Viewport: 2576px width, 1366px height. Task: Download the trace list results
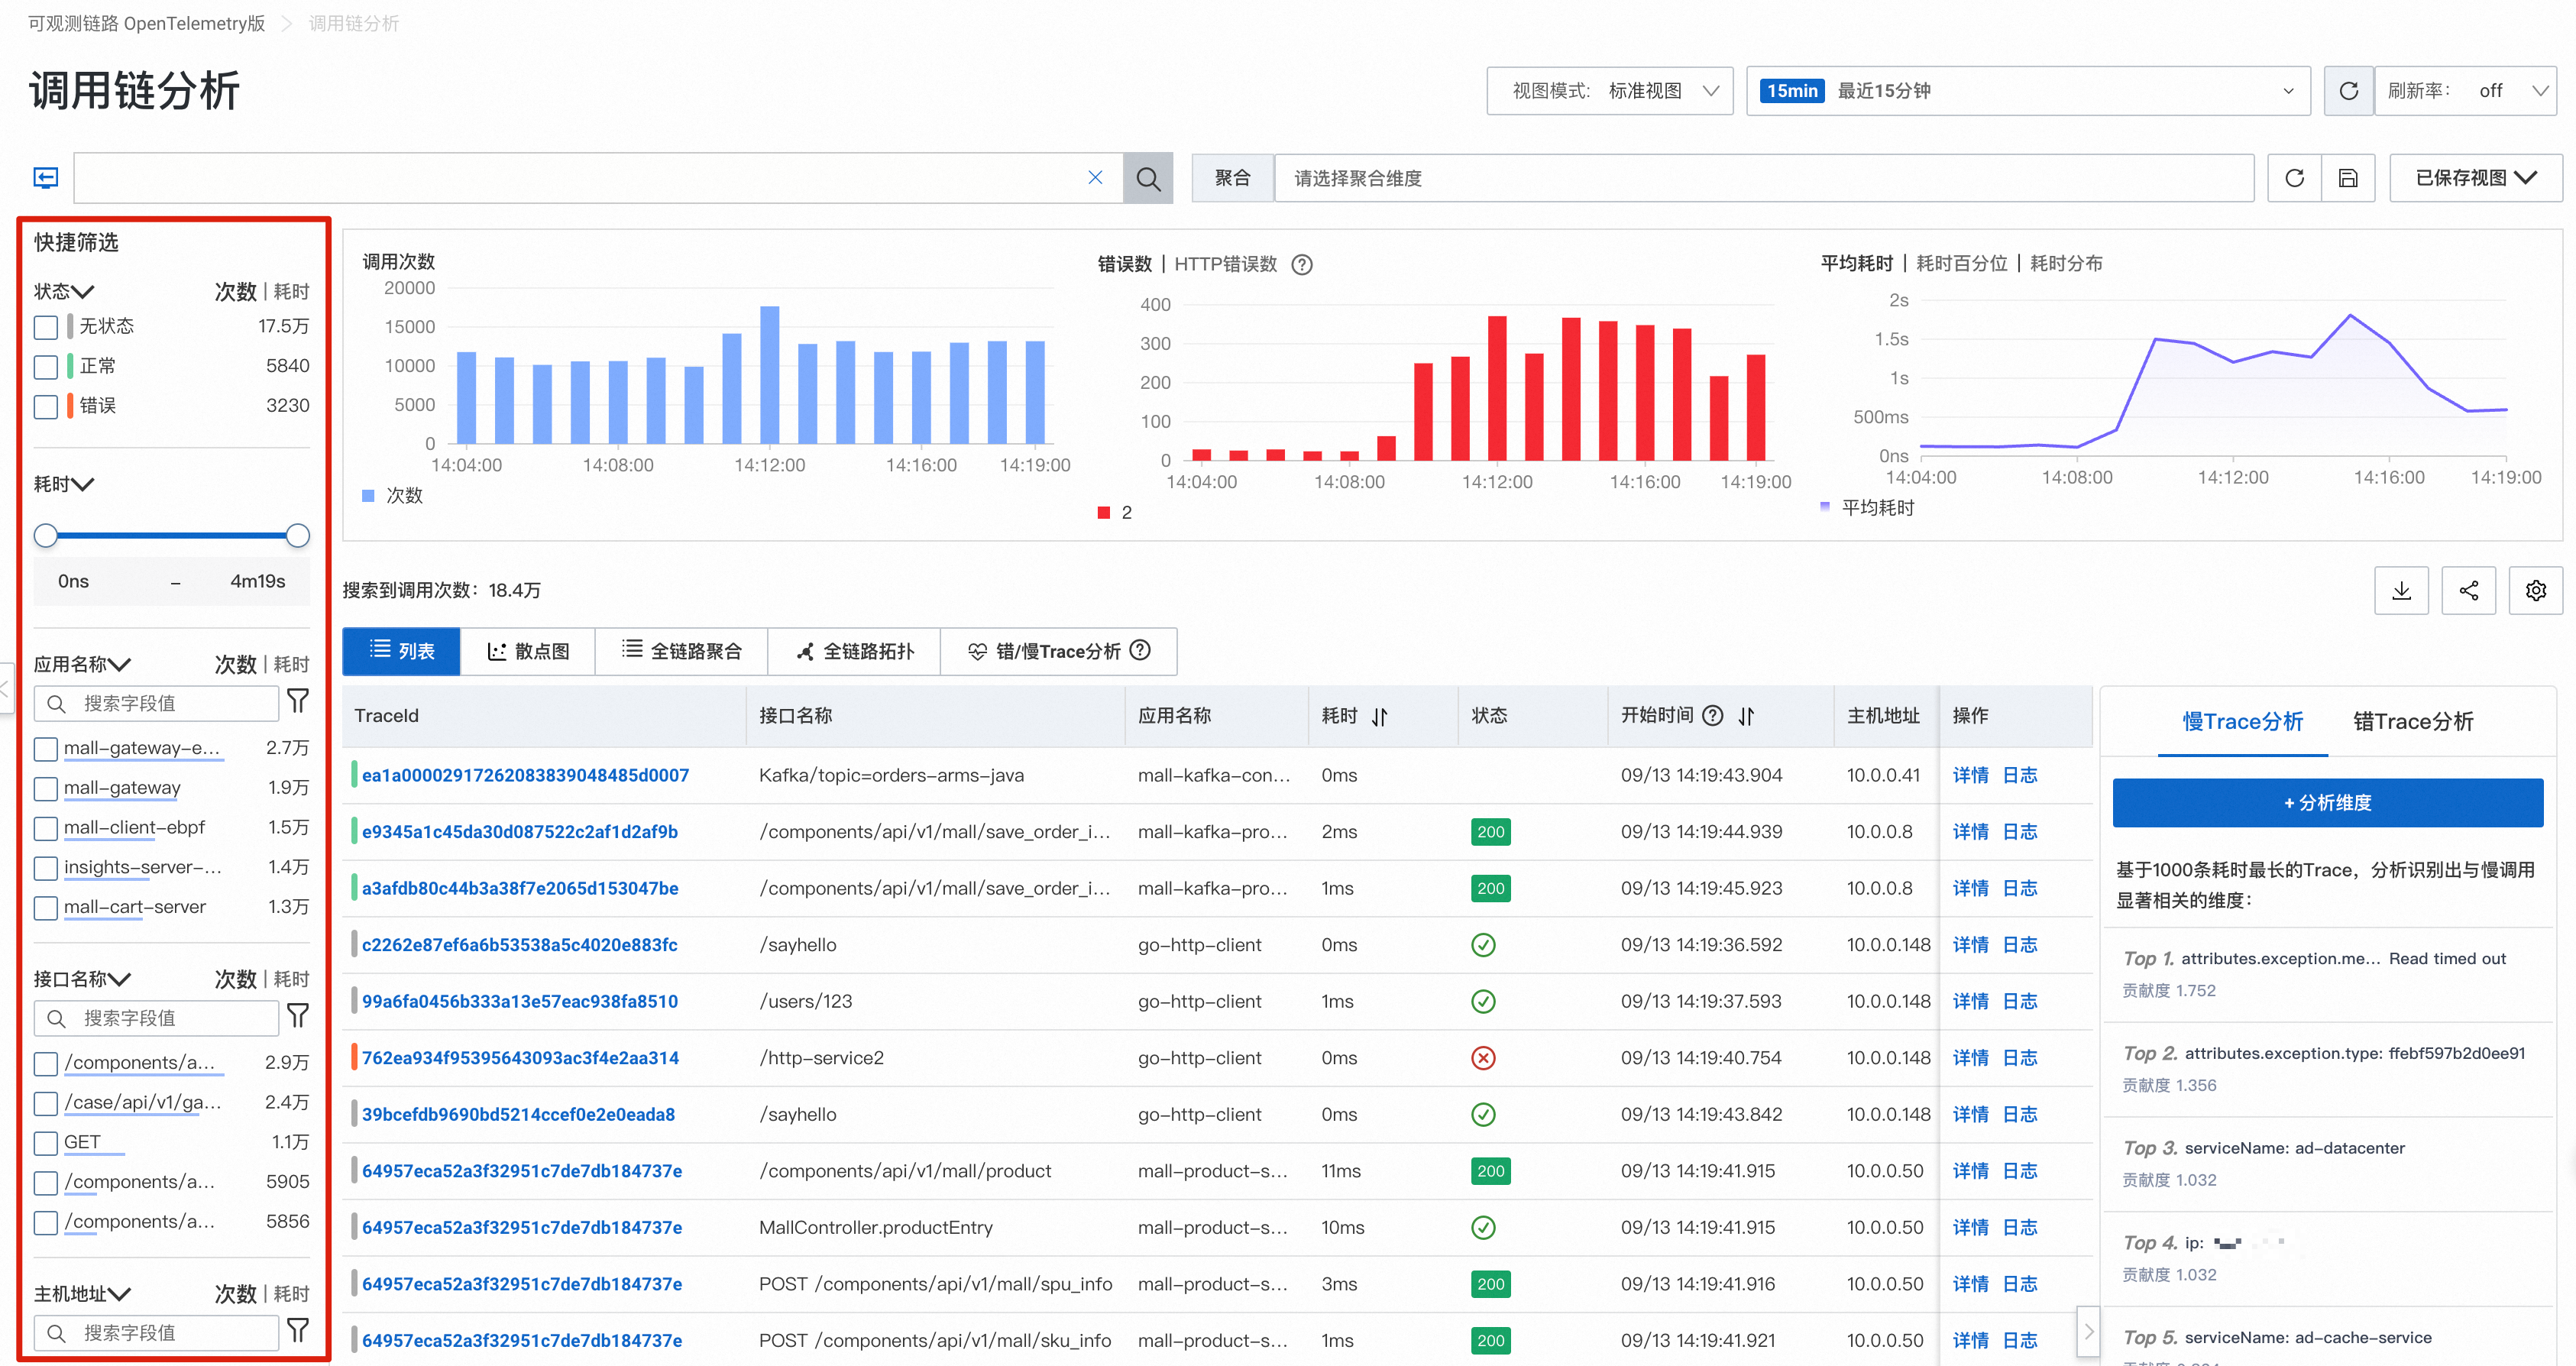click(2401, 590)
